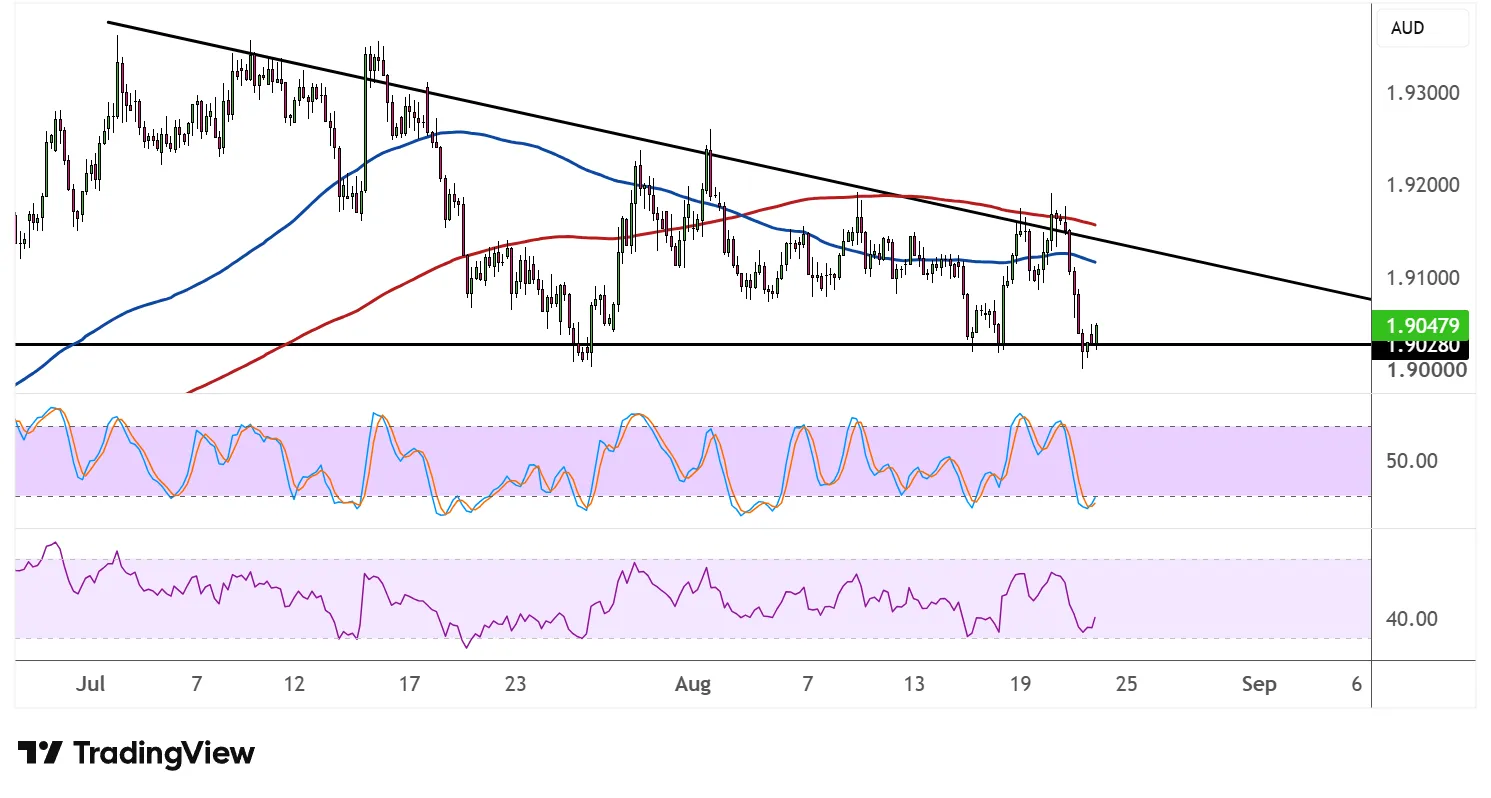Click the 19 date label on time axis
The height and width of the screenshot is (798, 1491).
tap(1019, 685)
